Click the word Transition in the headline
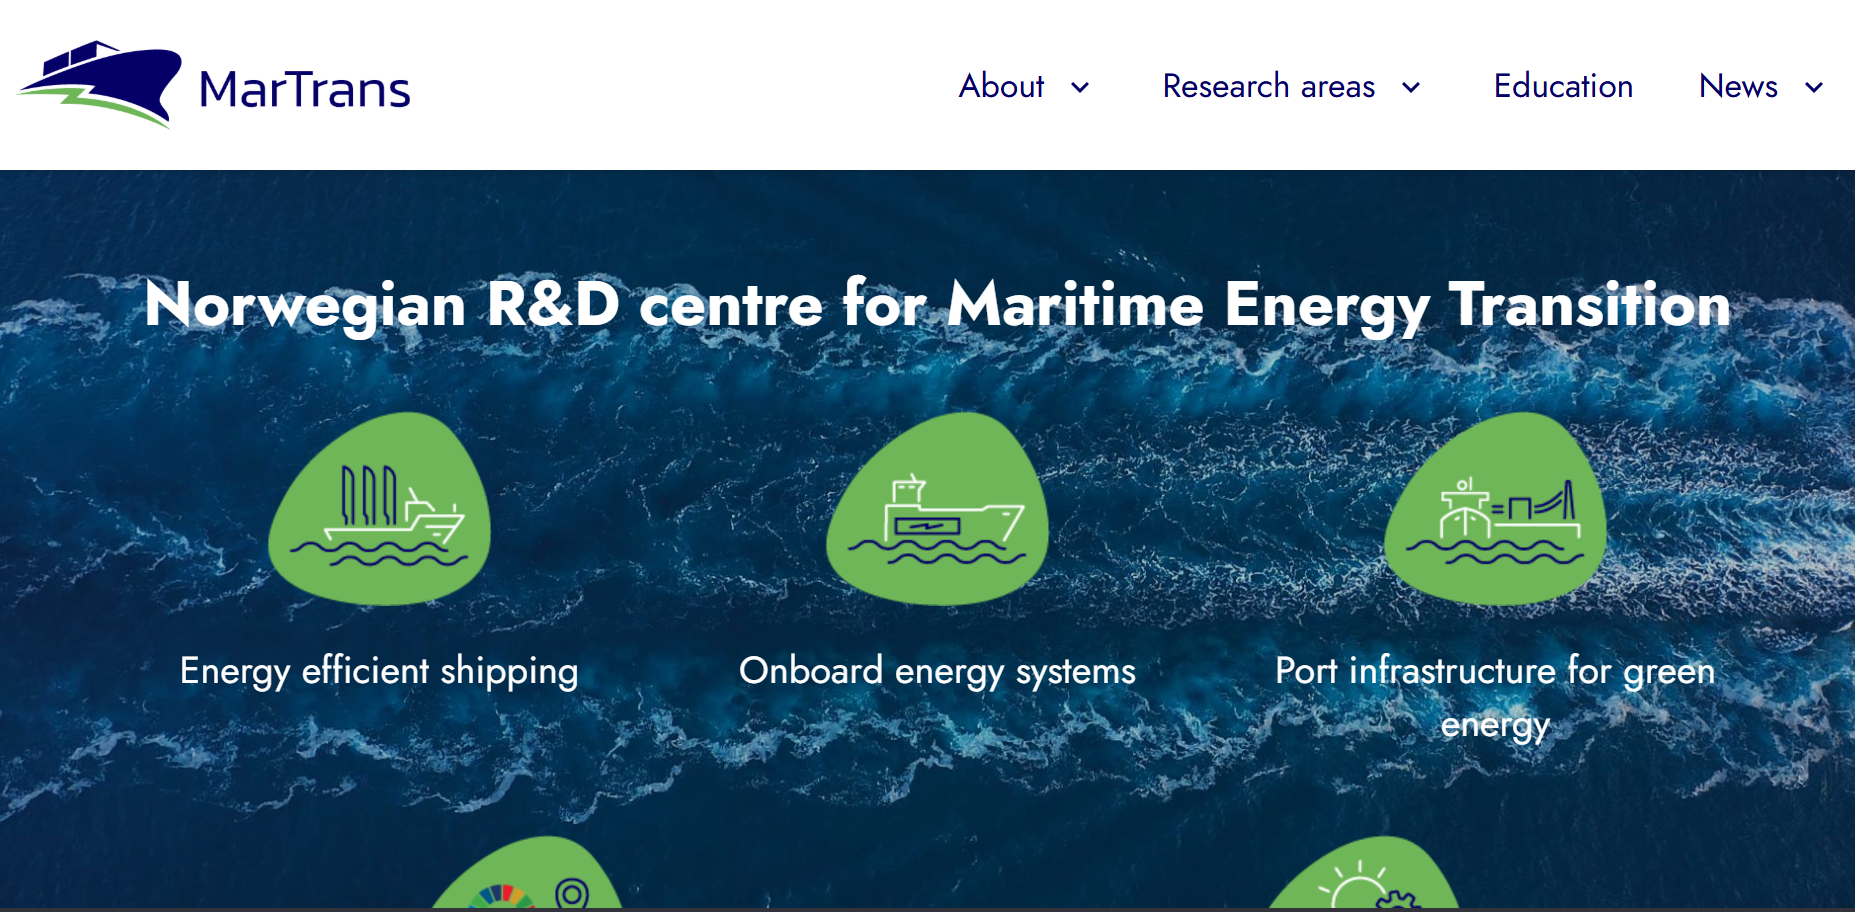Viewport: 1855px width, 912px height. (1589, 304)
